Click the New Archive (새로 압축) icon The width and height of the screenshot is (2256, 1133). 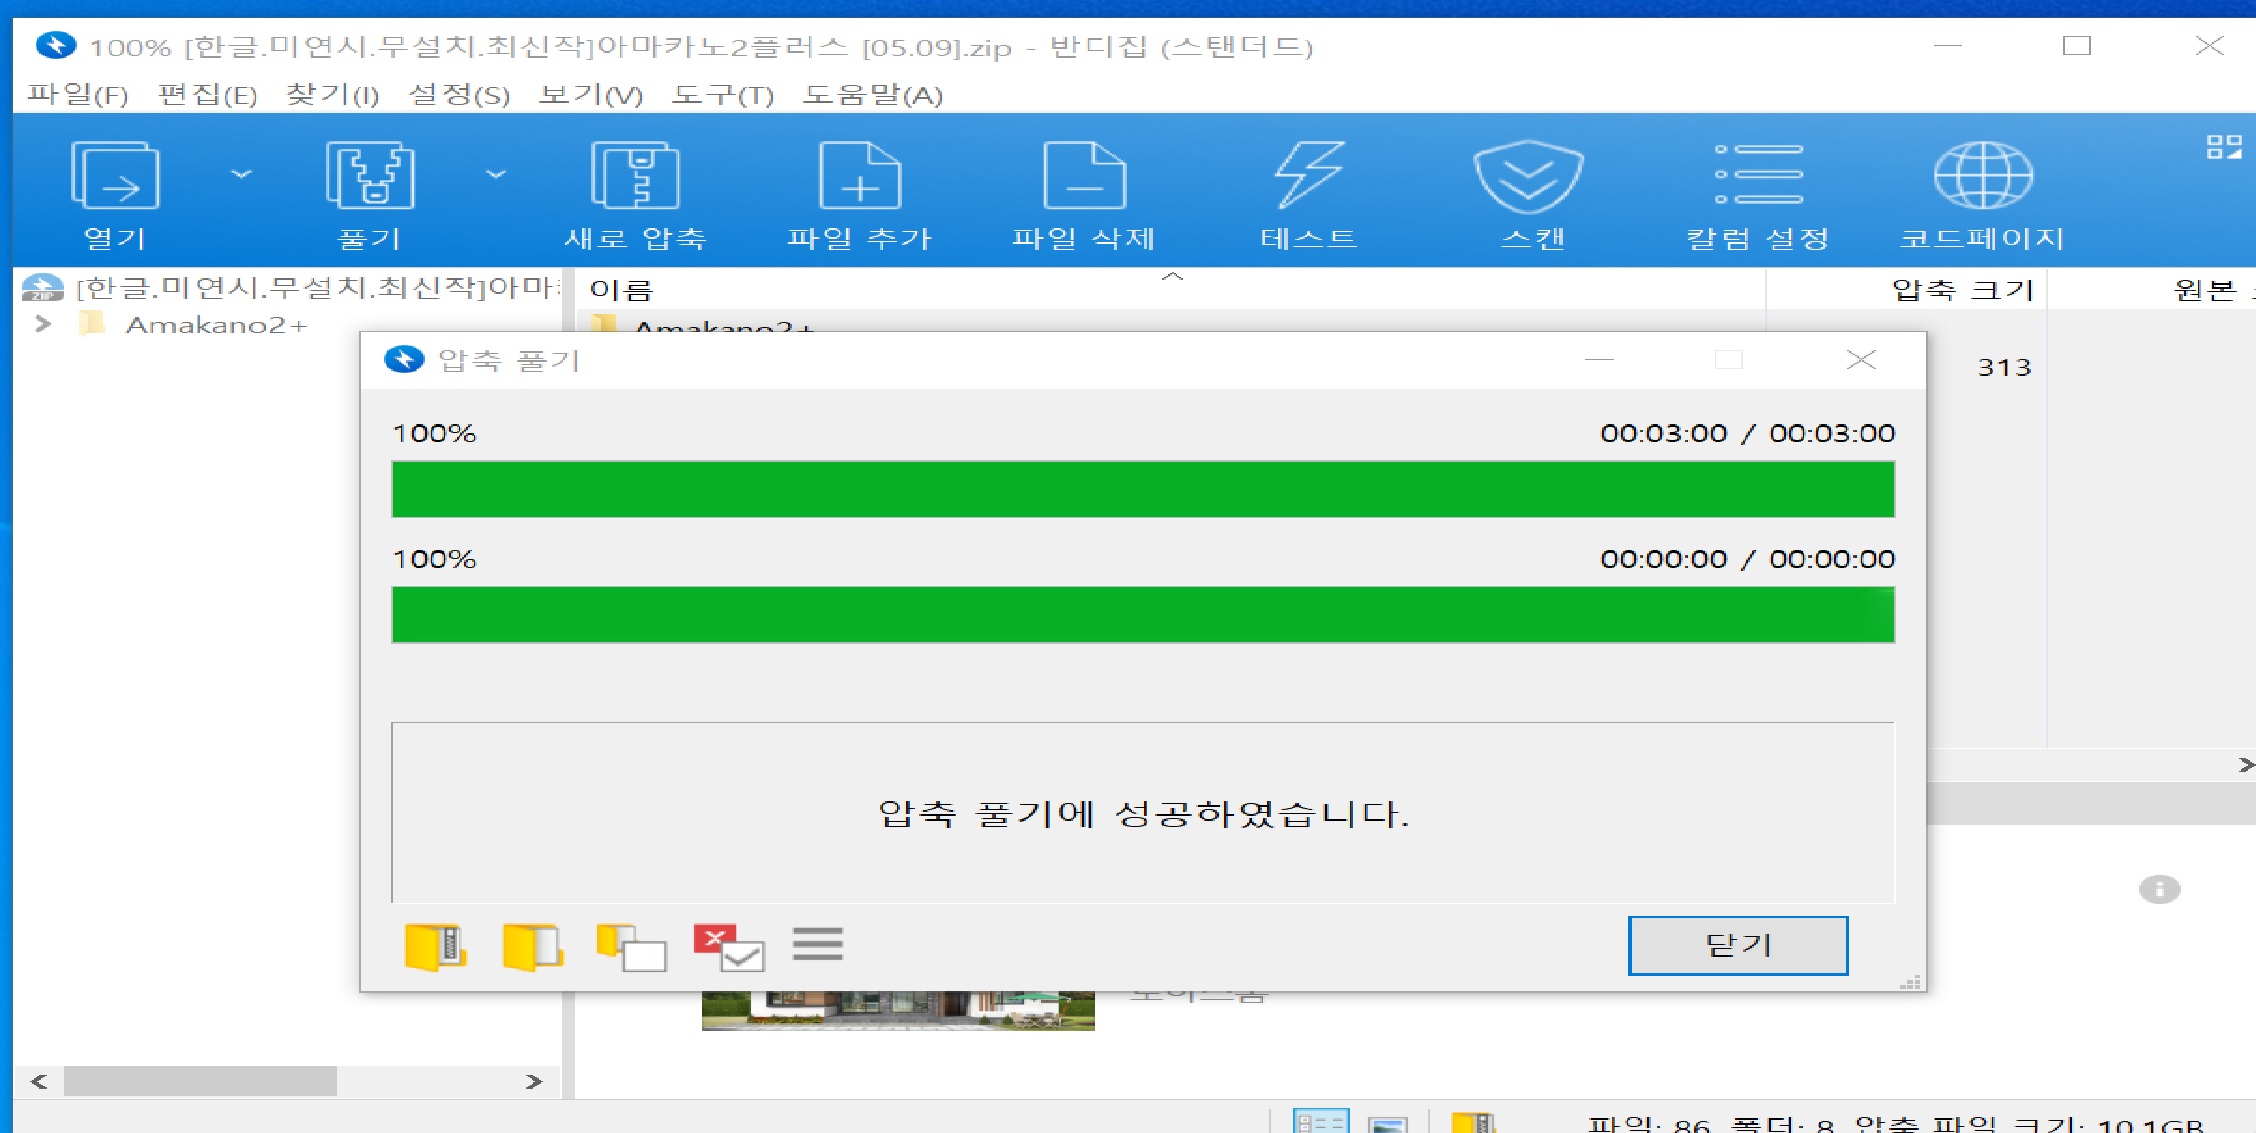(635, 177)
